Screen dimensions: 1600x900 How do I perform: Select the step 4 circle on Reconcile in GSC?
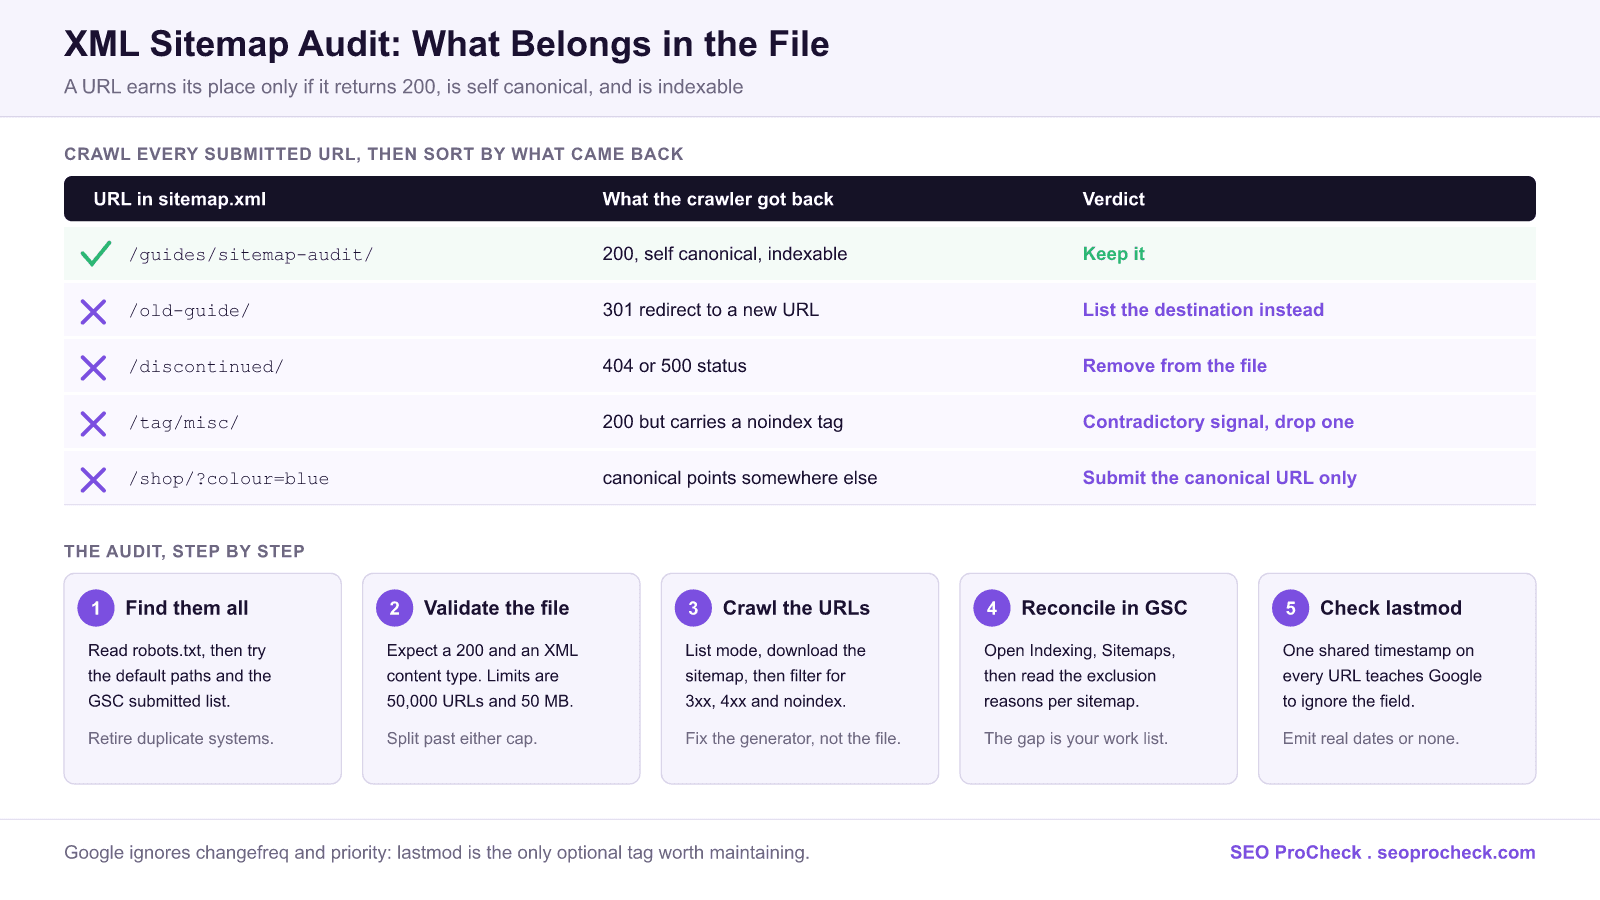pos(992,608)
